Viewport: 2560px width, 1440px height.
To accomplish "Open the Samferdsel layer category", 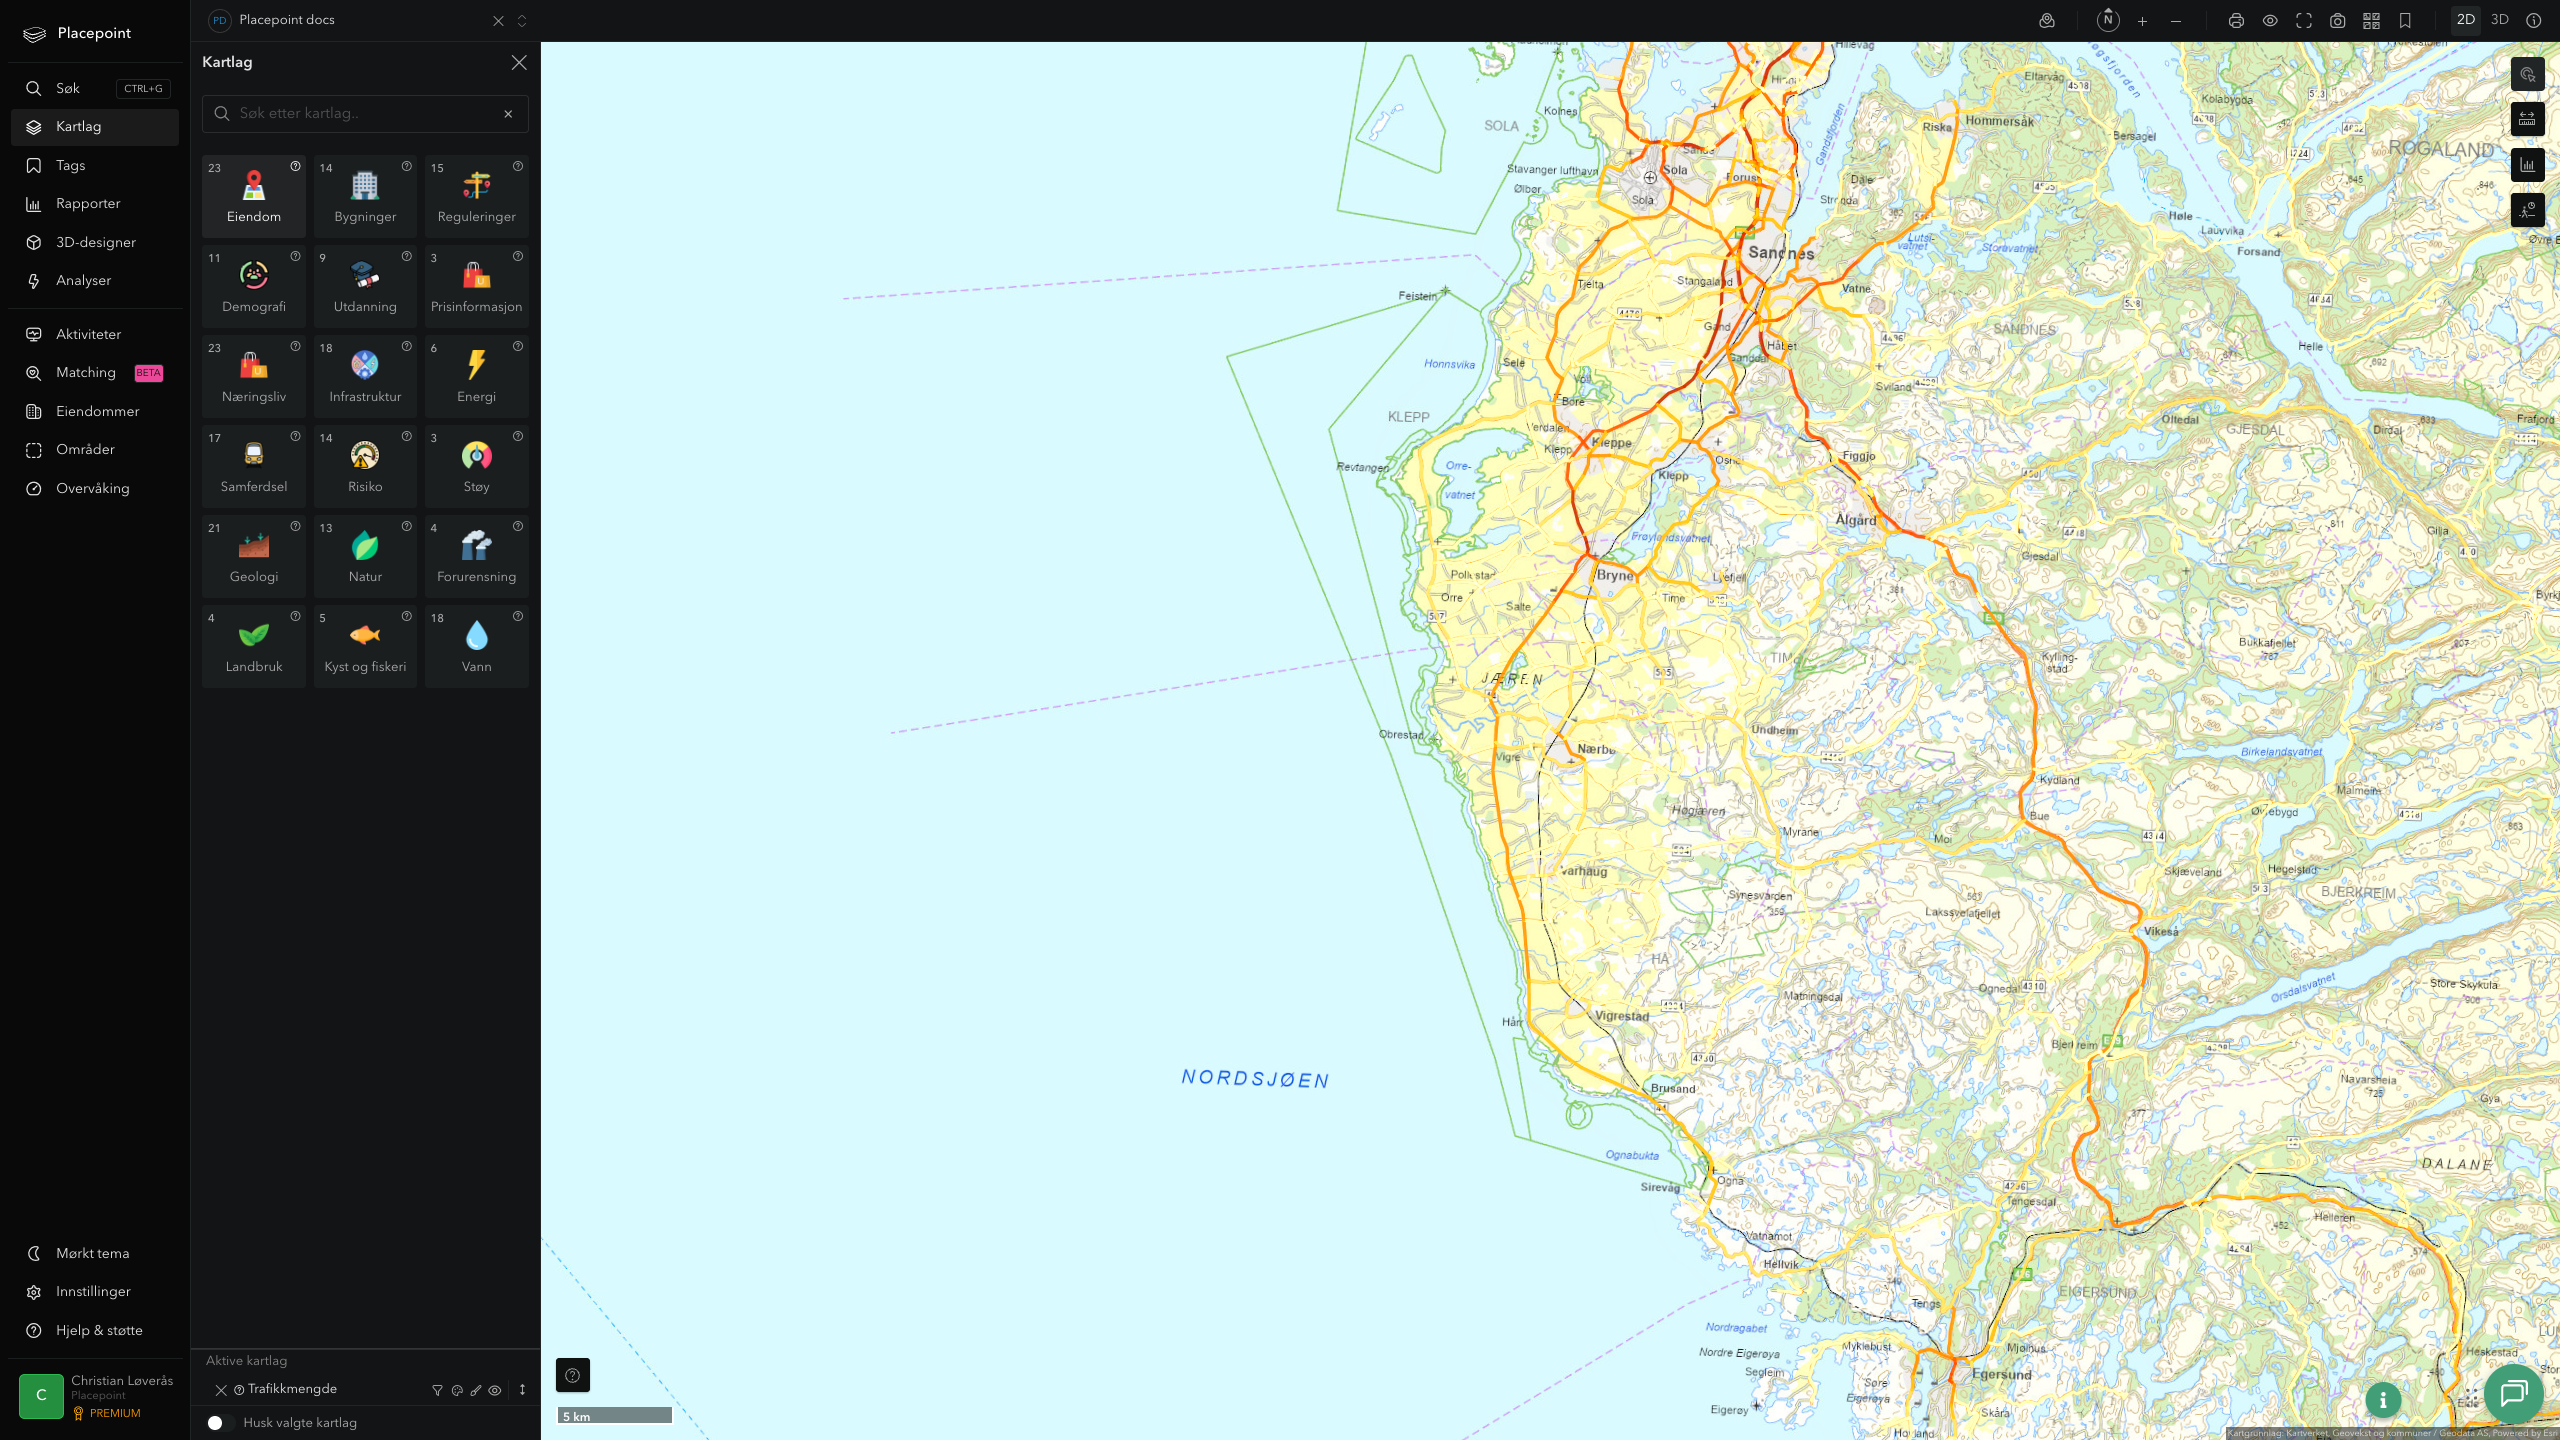I will [254, 466].
